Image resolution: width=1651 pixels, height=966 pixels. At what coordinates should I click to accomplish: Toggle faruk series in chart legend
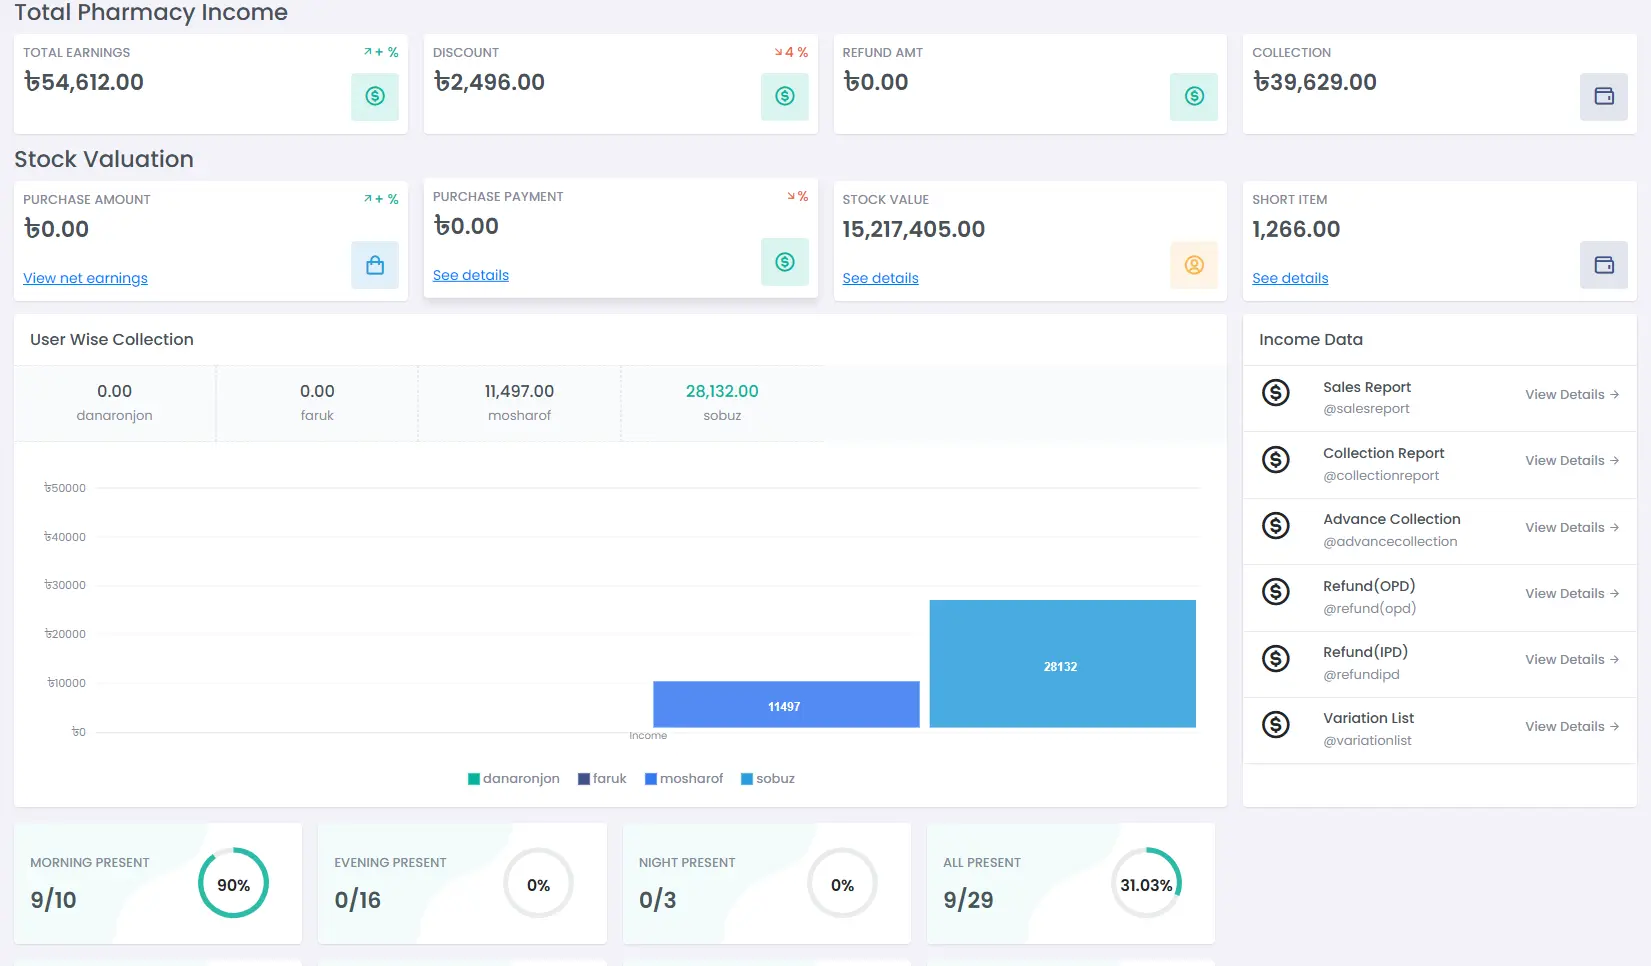coord(602,779)
